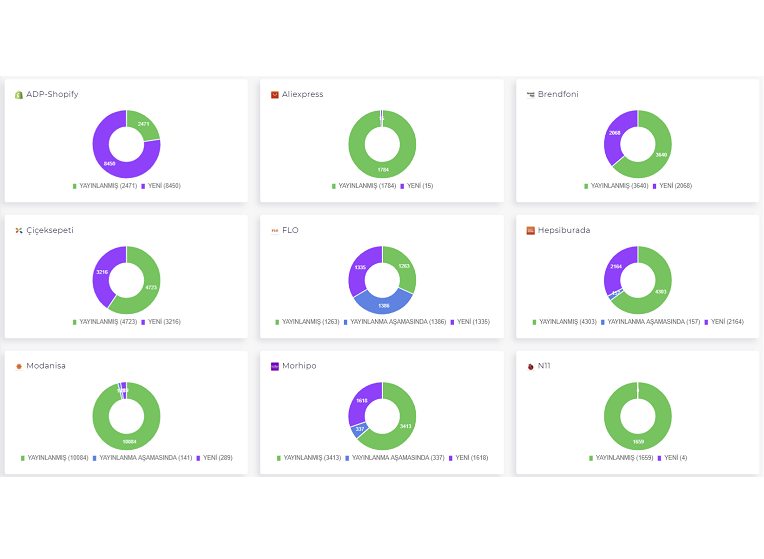This screenshot has width=764, height=559.
Task: Click the Hepsiburada card title
Action: click(564, 231)
